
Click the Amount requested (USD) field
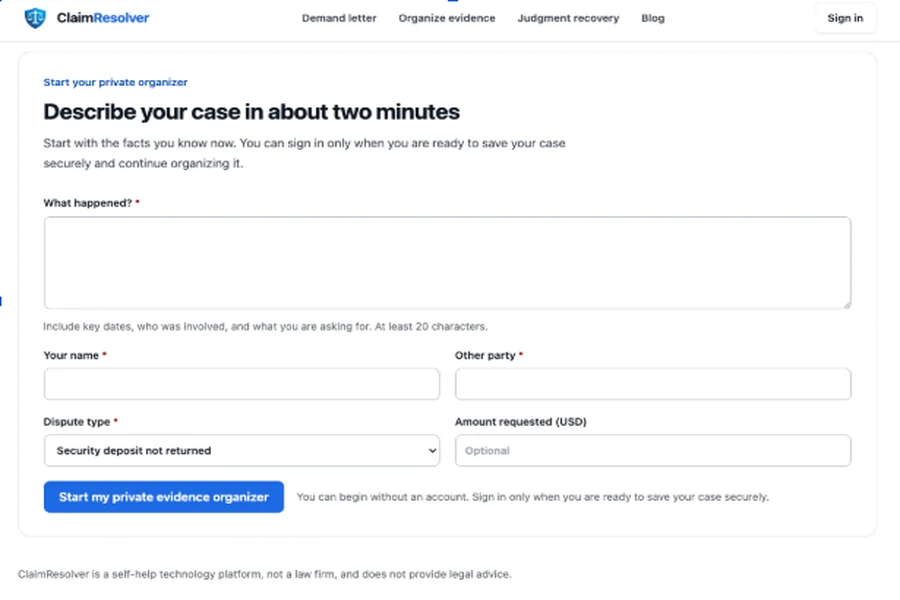point(653,451)
